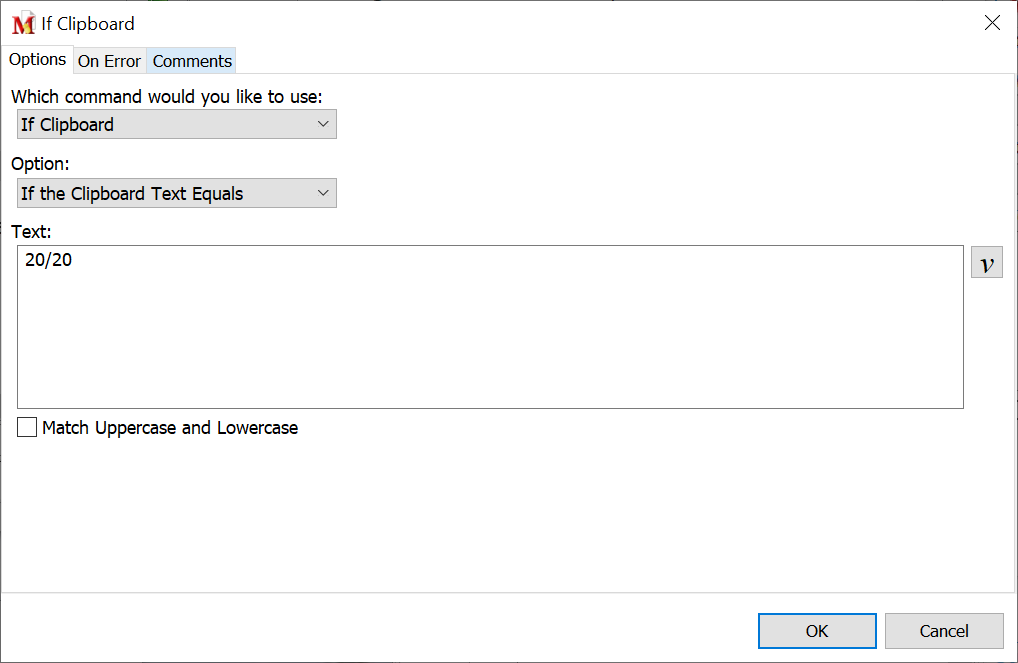Open the Comments tab
This screenshot has width=1018, height=663.
(192, 61)
